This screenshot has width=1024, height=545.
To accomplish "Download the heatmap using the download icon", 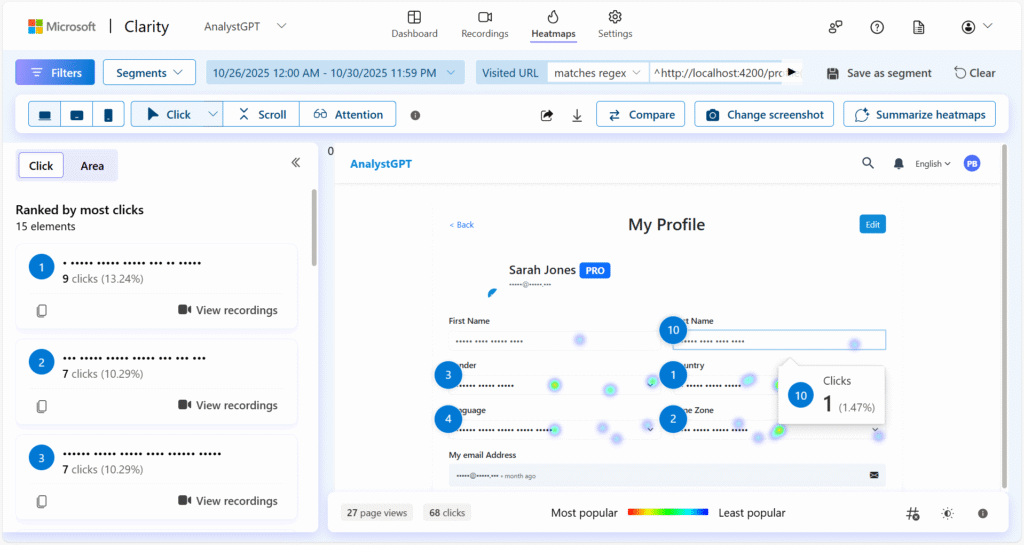I will pos(577,115).
